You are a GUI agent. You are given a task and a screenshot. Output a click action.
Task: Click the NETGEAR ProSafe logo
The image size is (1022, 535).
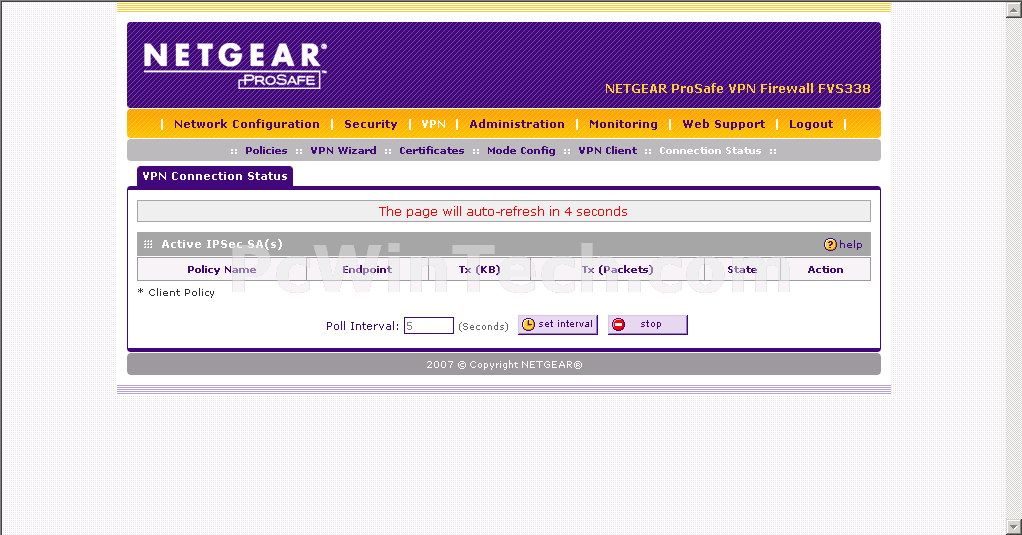click(235, 65)
